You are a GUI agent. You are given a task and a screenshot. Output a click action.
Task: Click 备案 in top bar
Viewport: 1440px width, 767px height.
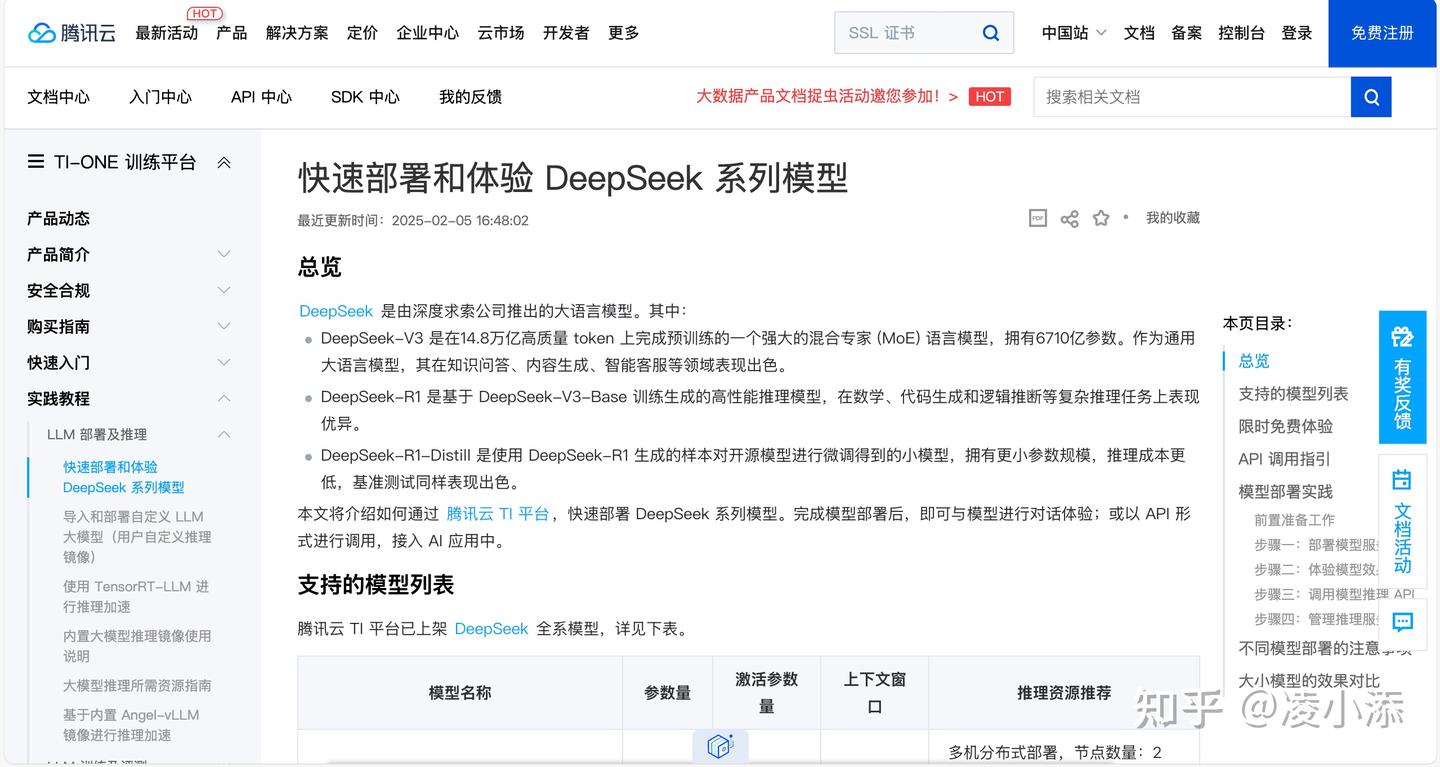[1186, 33]
